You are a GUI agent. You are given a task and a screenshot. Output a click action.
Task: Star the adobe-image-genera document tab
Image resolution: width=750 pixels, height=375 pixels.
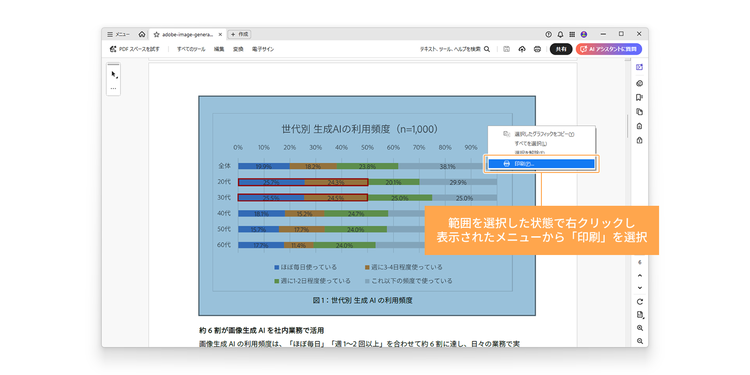(156, 34)
